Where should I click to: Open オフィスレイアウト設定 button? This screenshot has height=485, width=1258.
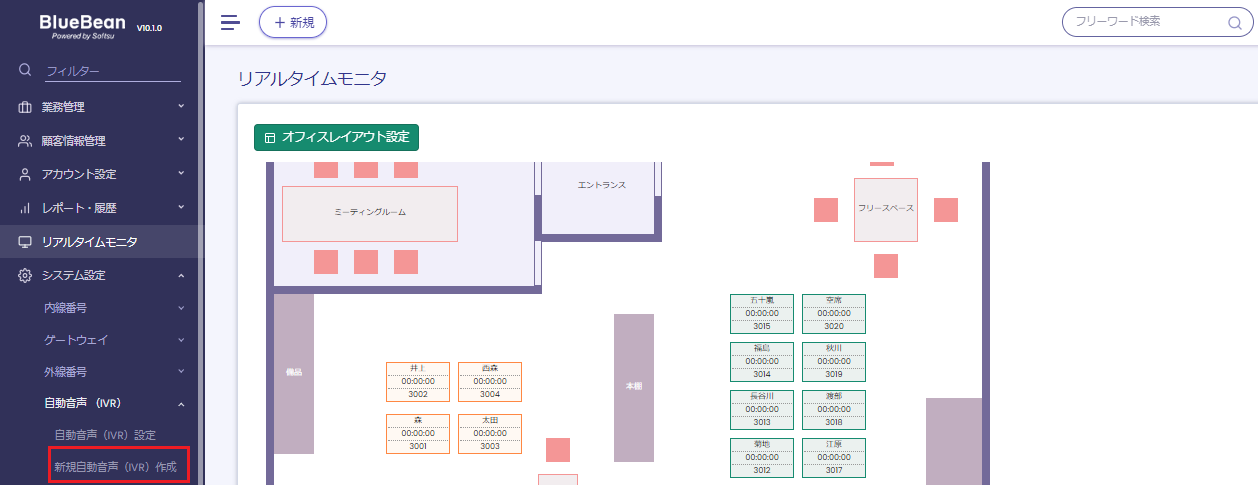click(336, 137)
